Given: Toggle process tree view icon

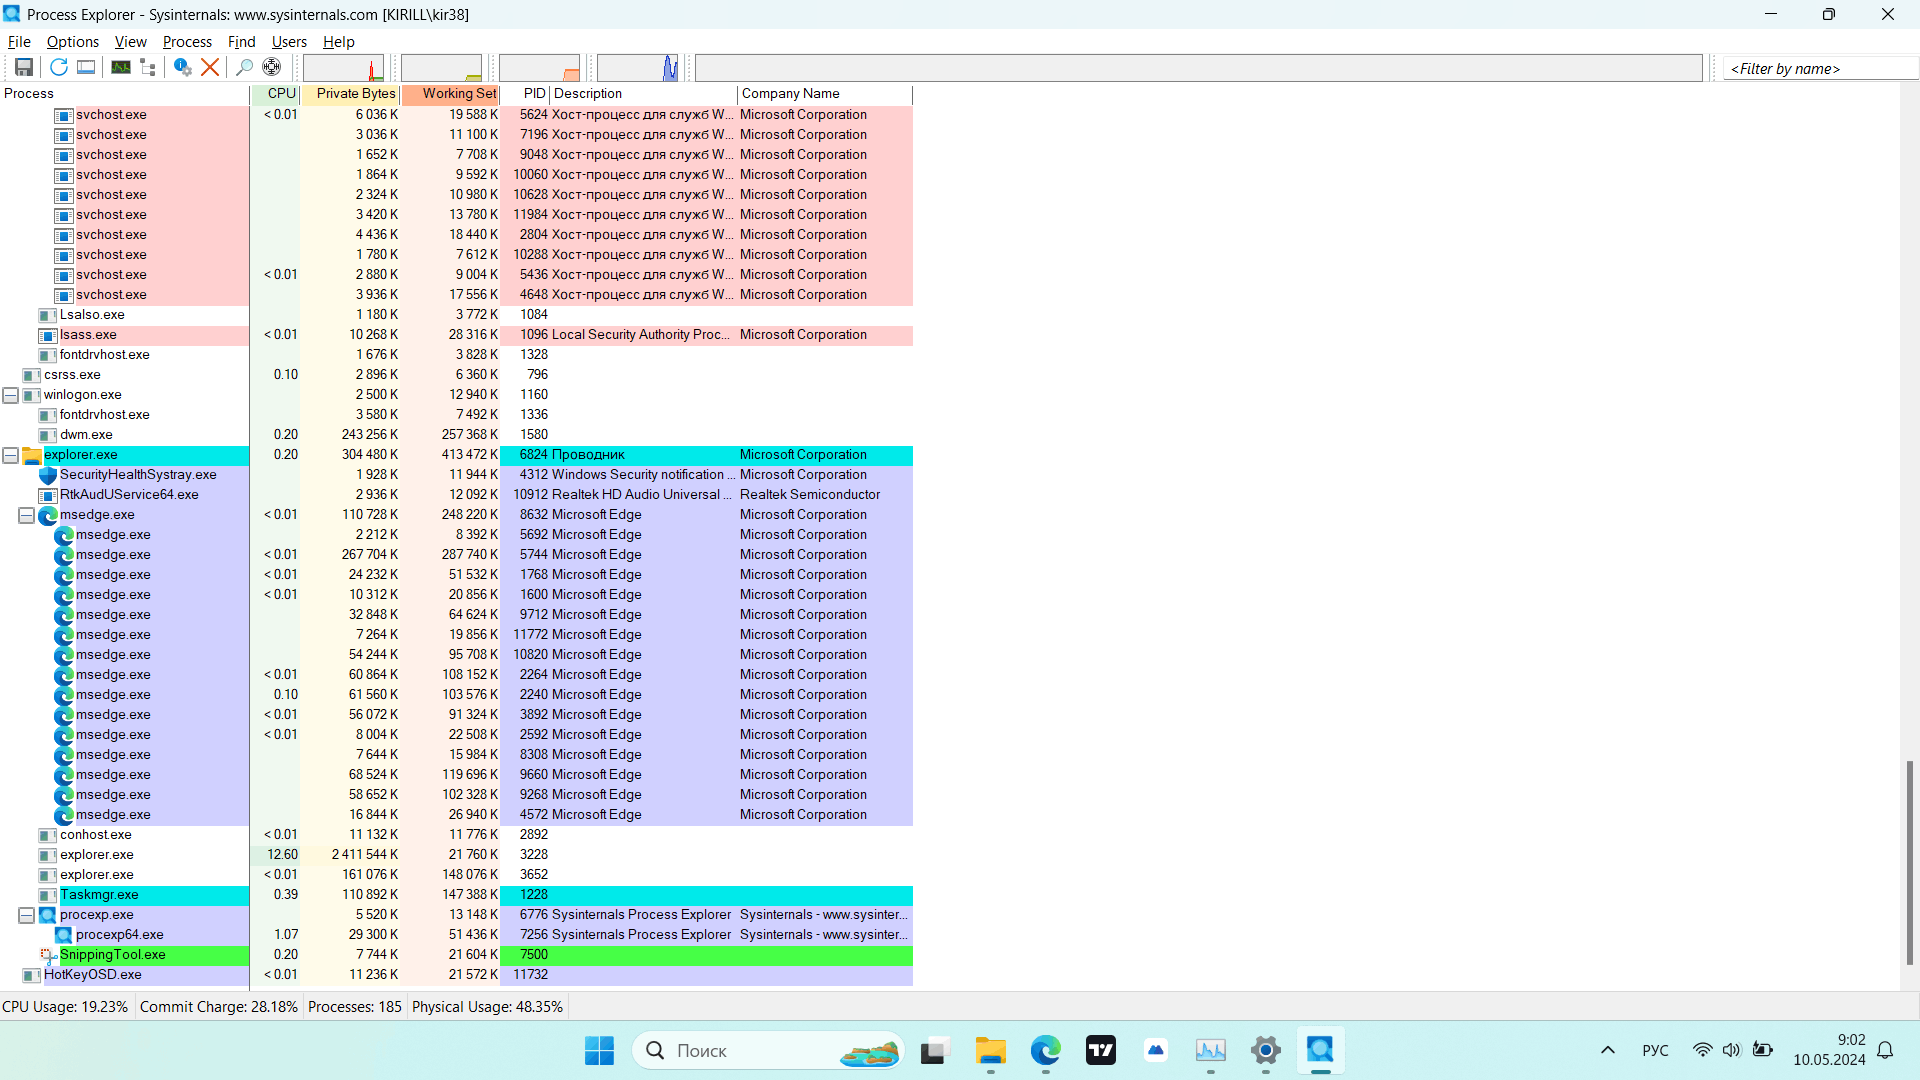Looking at the screenshot, I should [x=148, y=67].
